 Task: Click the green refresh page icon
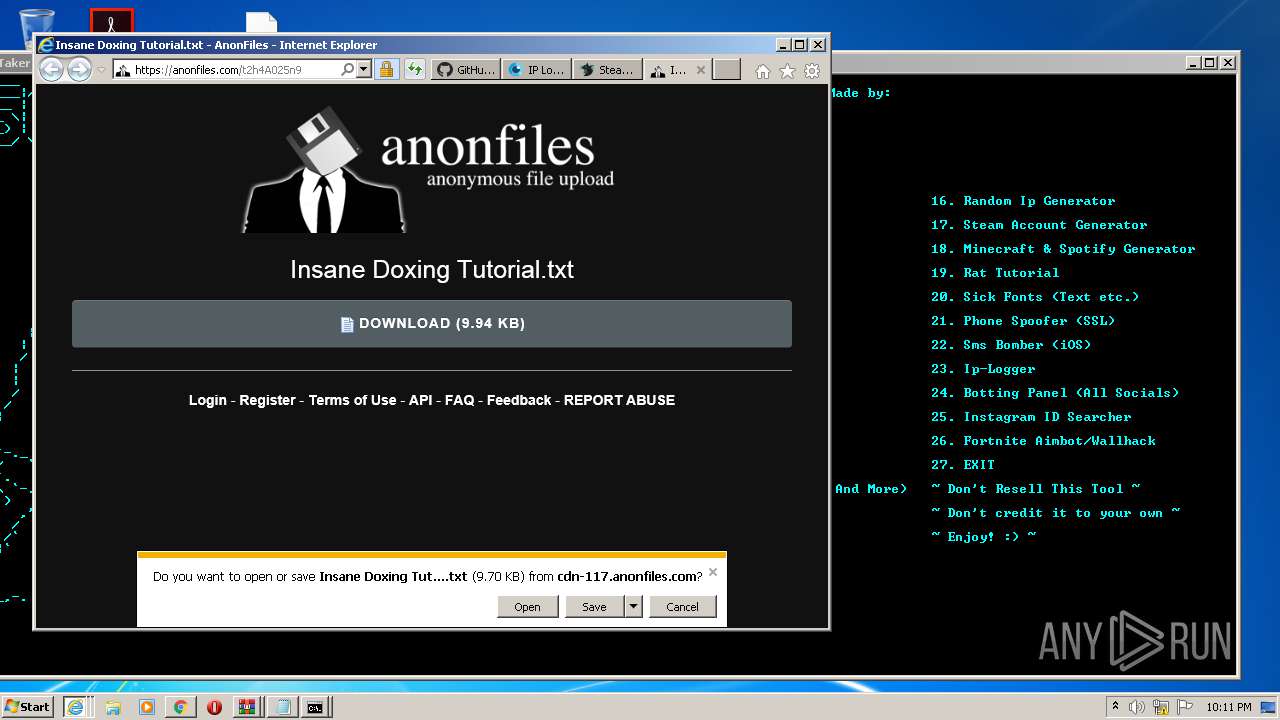point(415,70)
